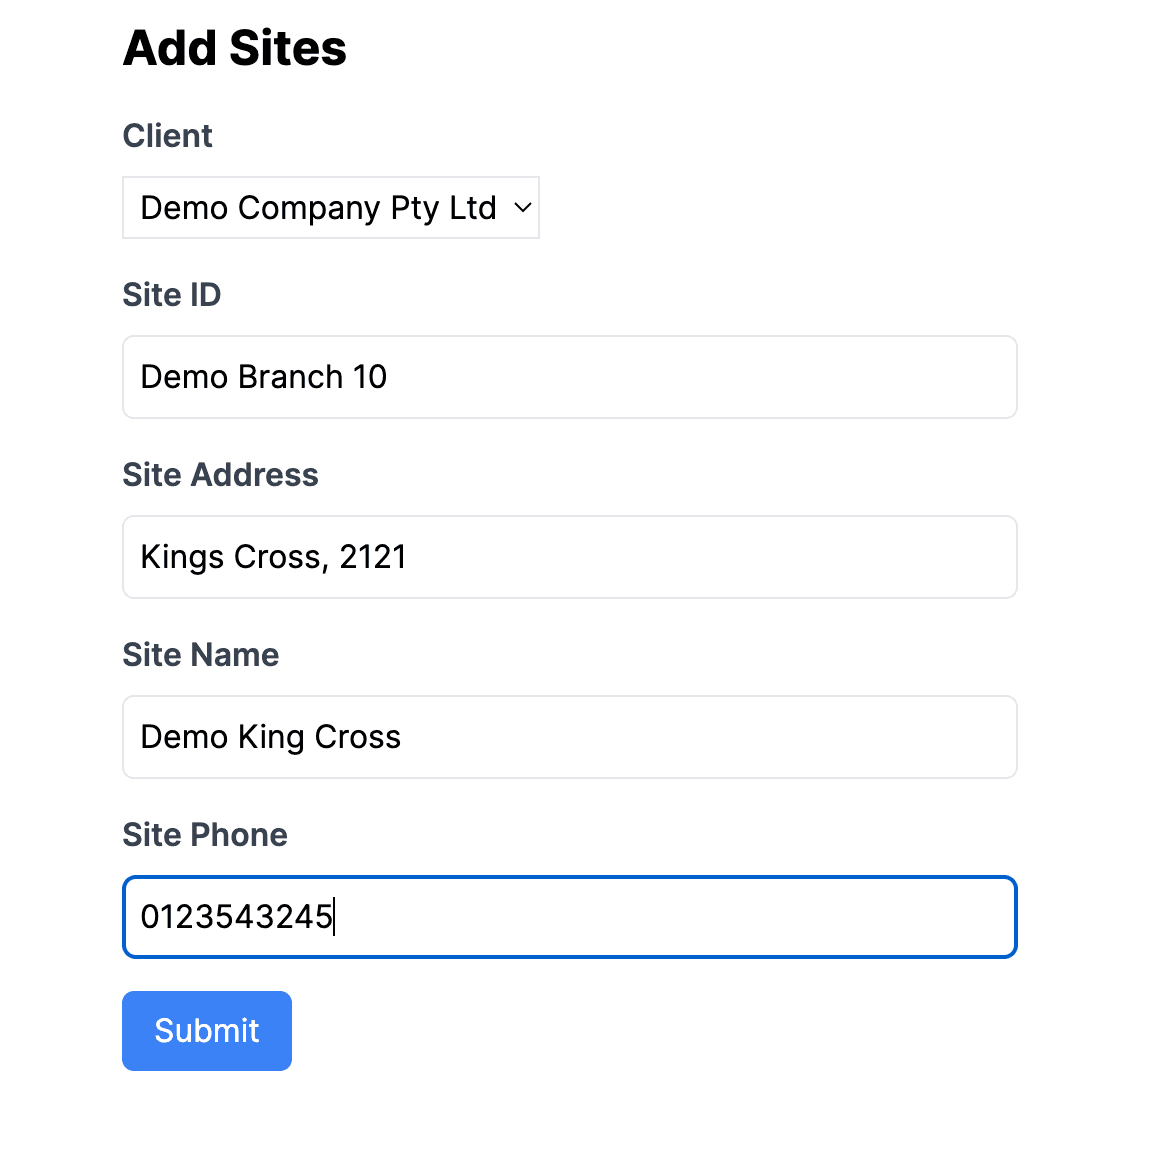Click the Site ID field label
This screenshot has height=1158, width=1164.
171,295
